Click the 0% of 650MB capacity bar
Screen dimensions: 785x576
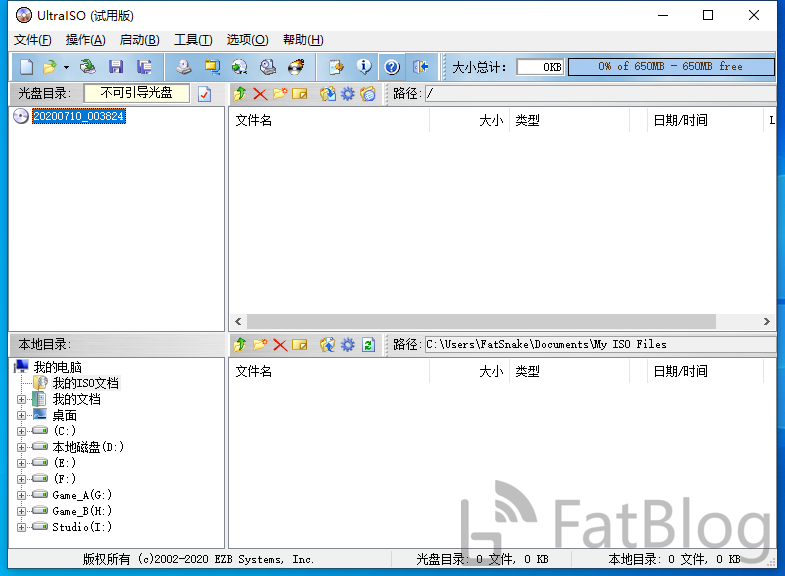point(671,67)
